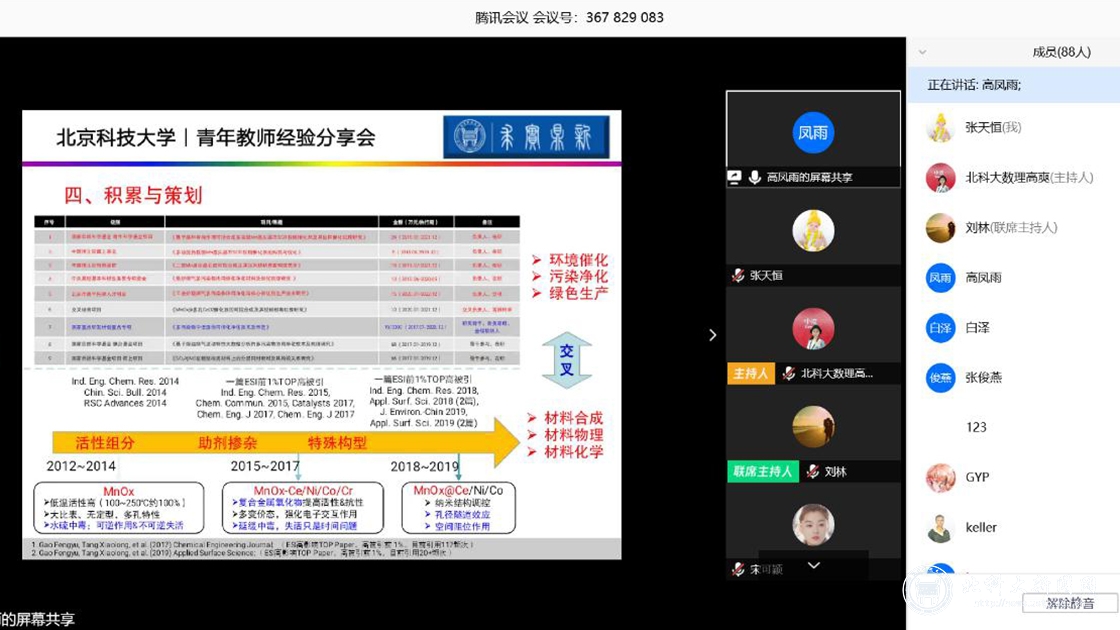
Task: Click 张天恒's muted microphone icon in video strip
Action: pos(738,275)
